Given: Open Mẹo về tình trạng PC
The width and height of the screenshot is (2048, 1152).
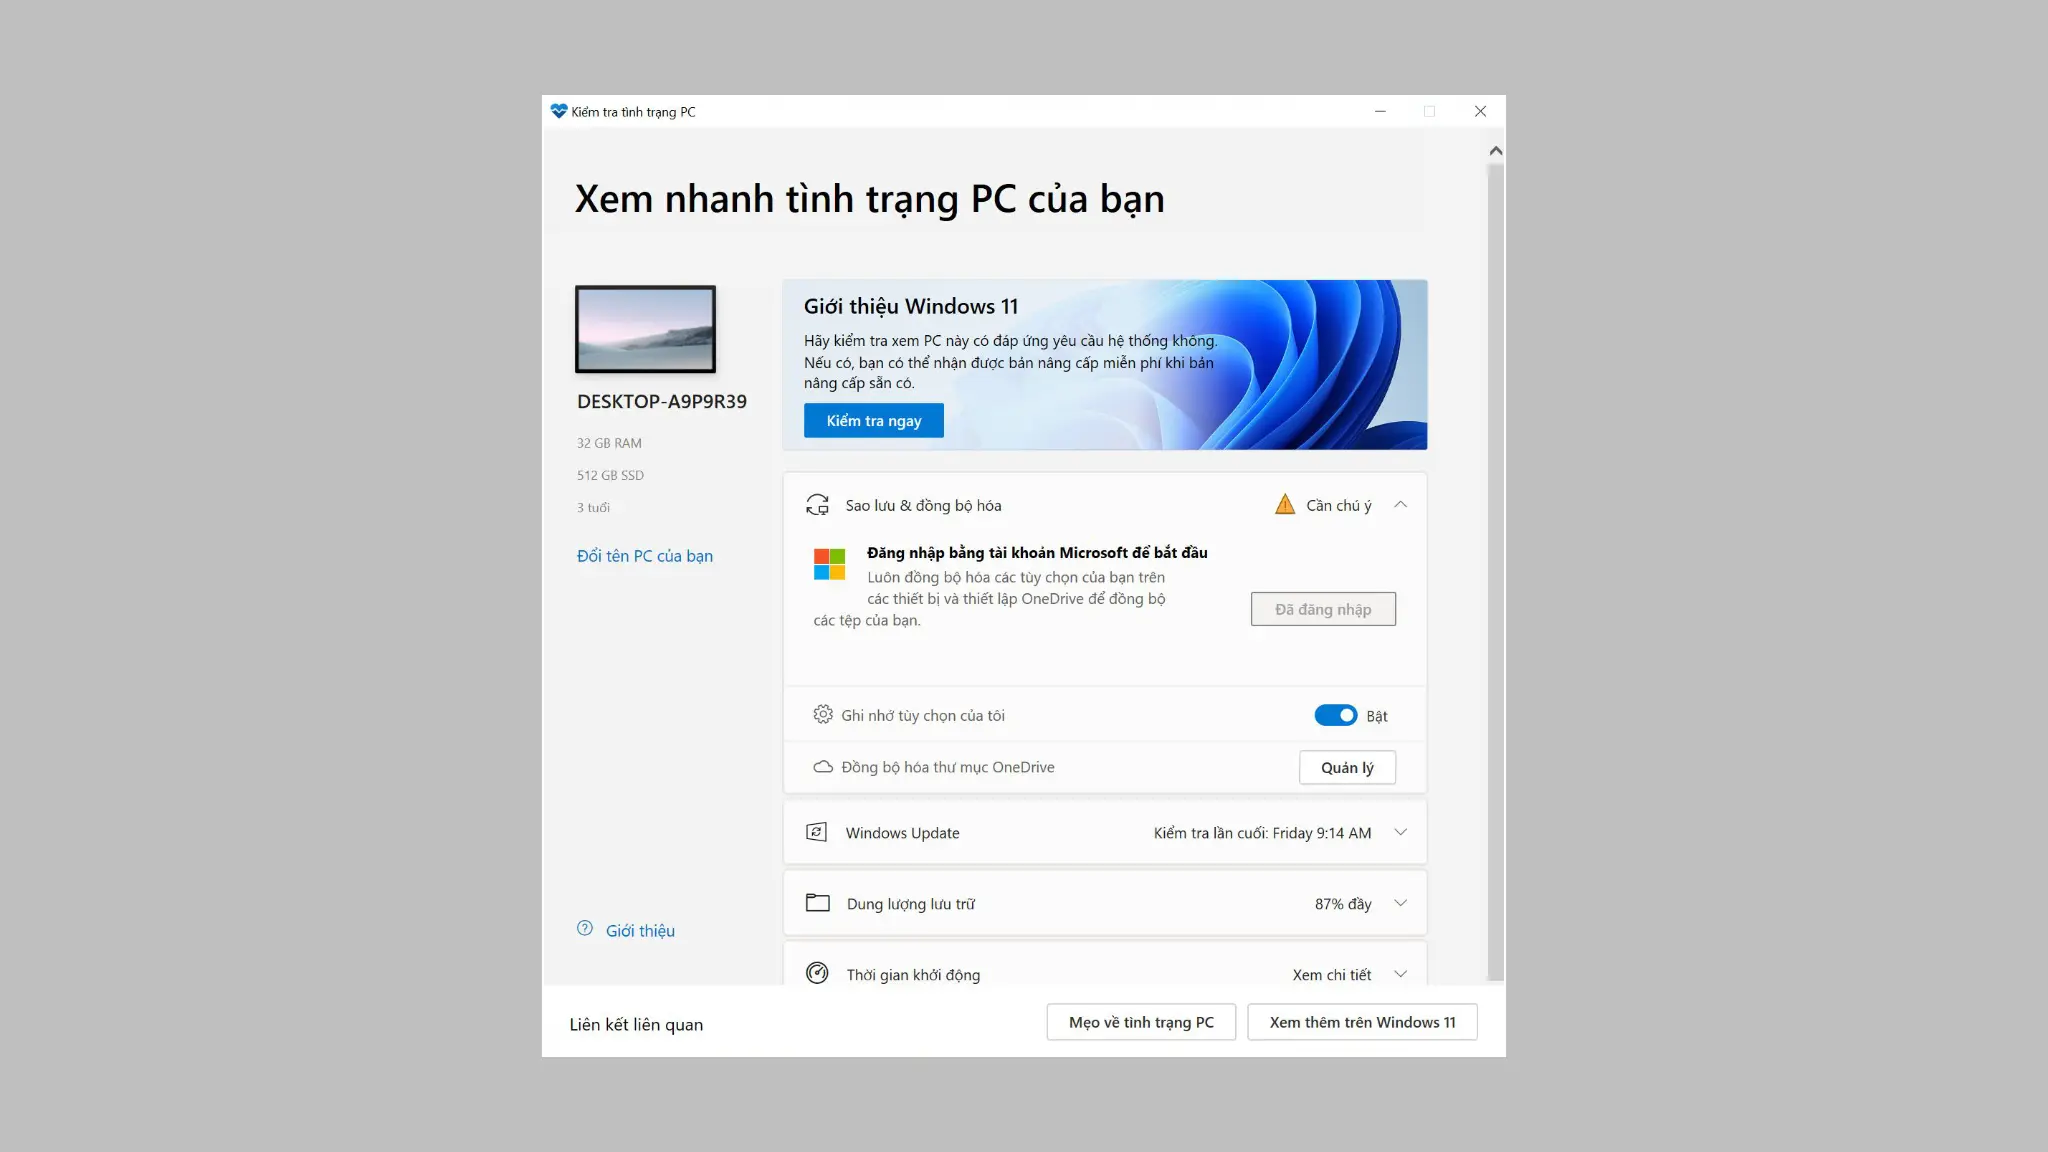Looking at the screenshot, I should [x=1141, y=1022].
